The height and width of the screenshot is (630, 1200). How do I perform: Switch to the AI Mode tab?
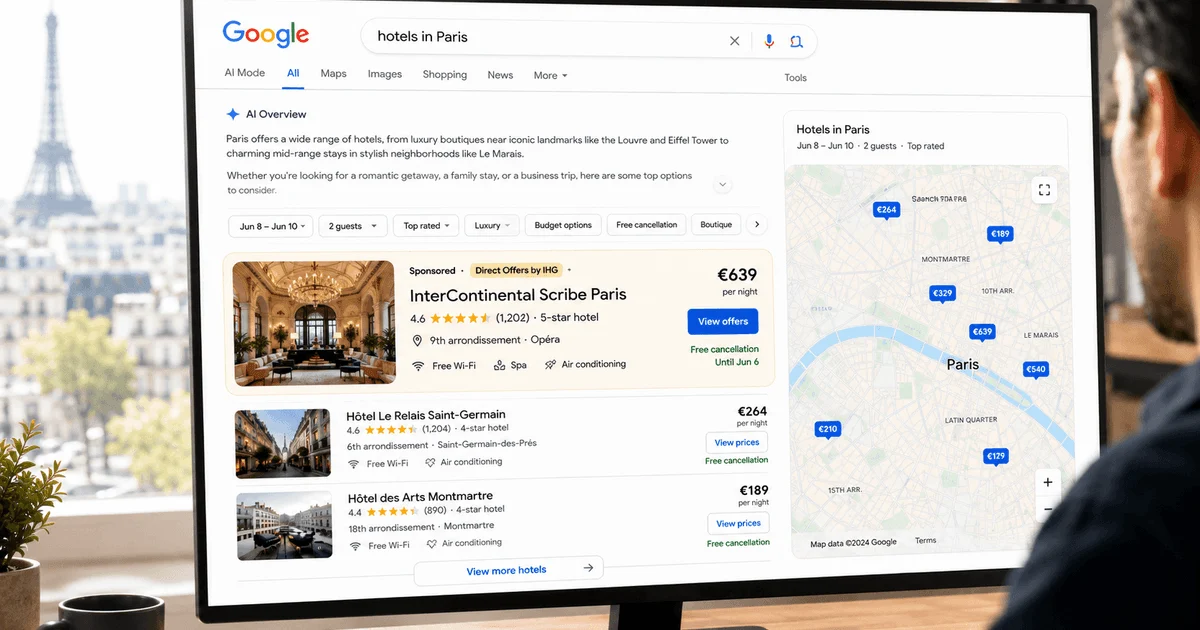point(245,73)
